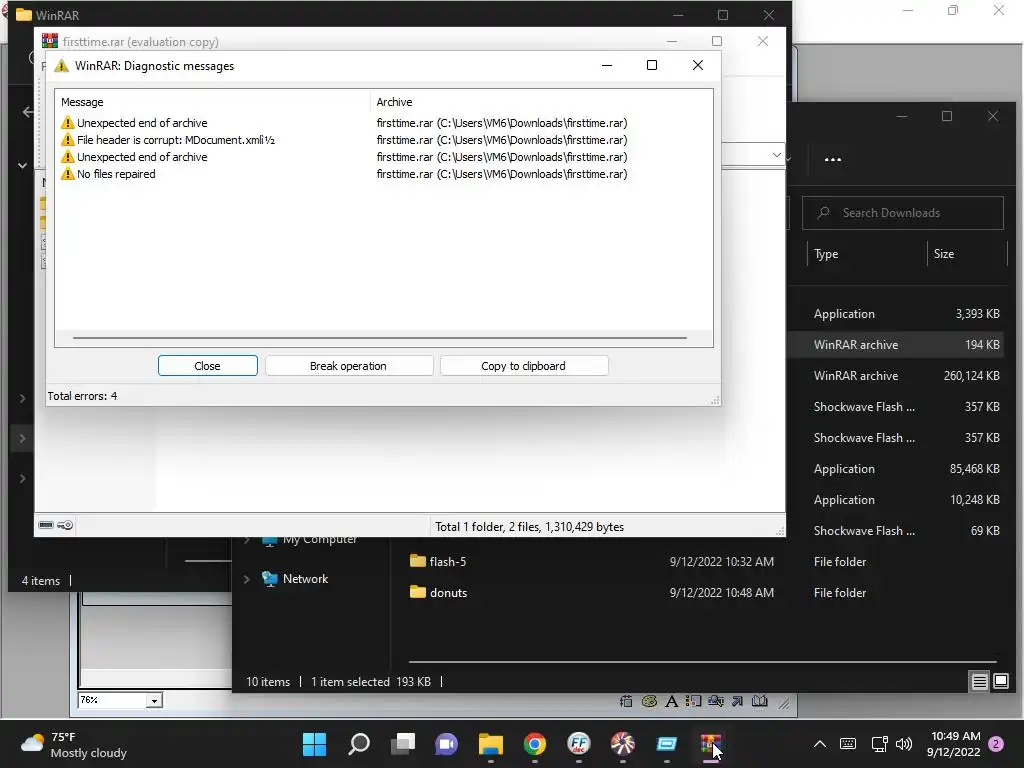Open the WinRAR taskbar icon
Image resolution: width=1024 pixels, height=768 pixels.
point(711,744)
